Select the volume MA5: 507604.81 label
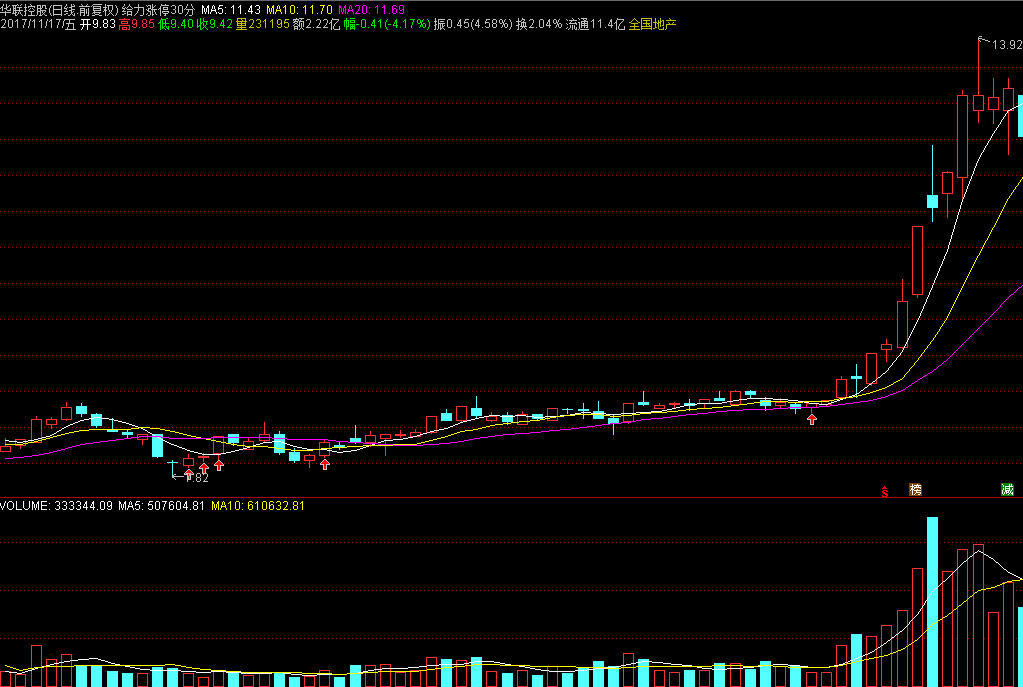The image size is (1023, 687). click(x=162, y=506)
